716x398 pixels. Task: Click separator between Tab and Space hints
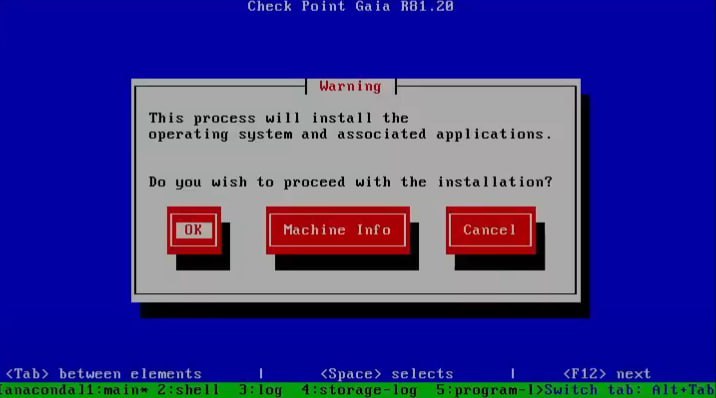(261, 374)
